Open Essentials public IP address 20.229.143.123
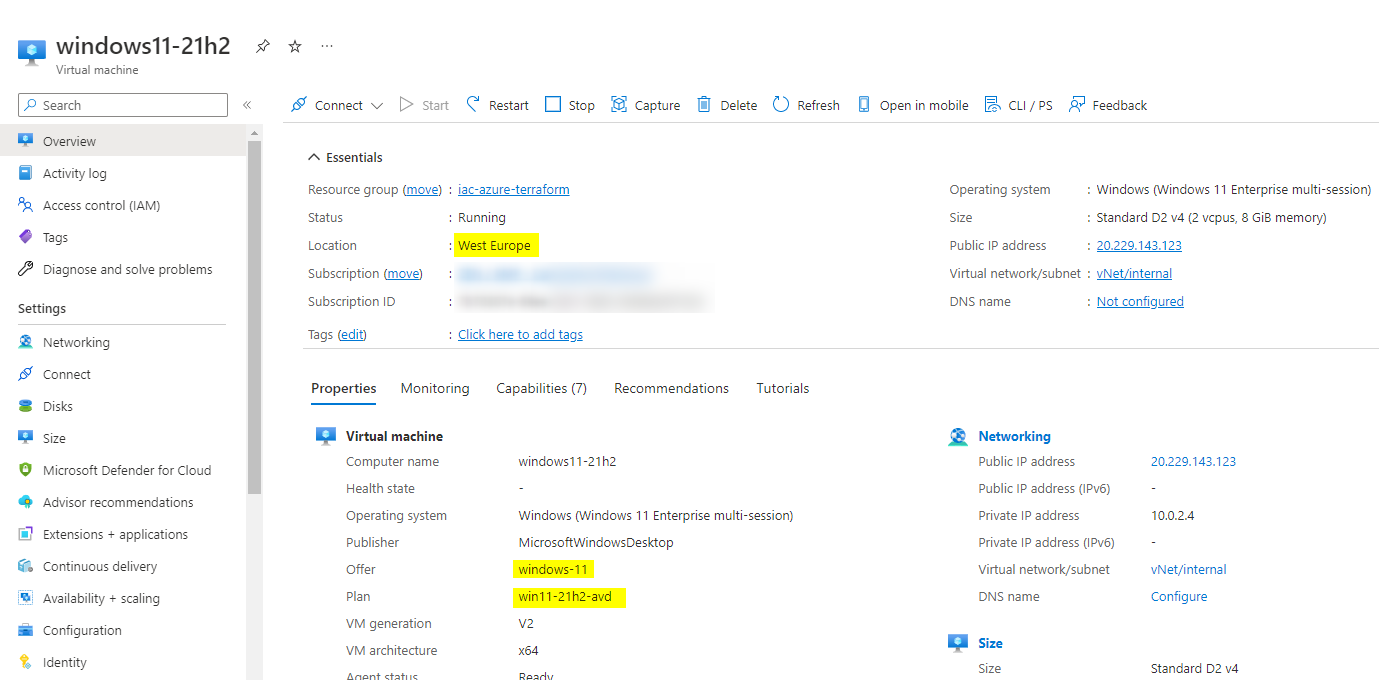 (x=1139, y=245)
